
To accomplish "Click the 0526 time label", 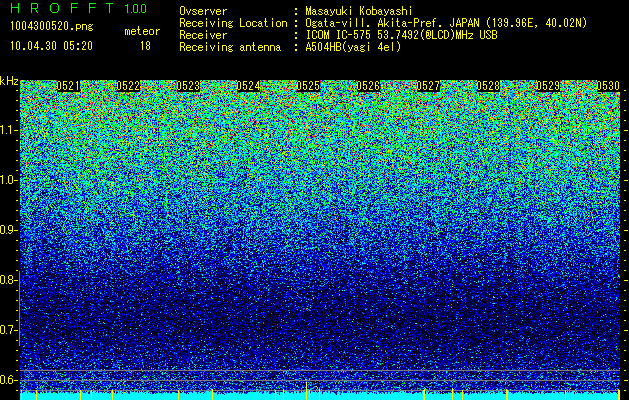I will pyautogui.click(x=368, y=86).
